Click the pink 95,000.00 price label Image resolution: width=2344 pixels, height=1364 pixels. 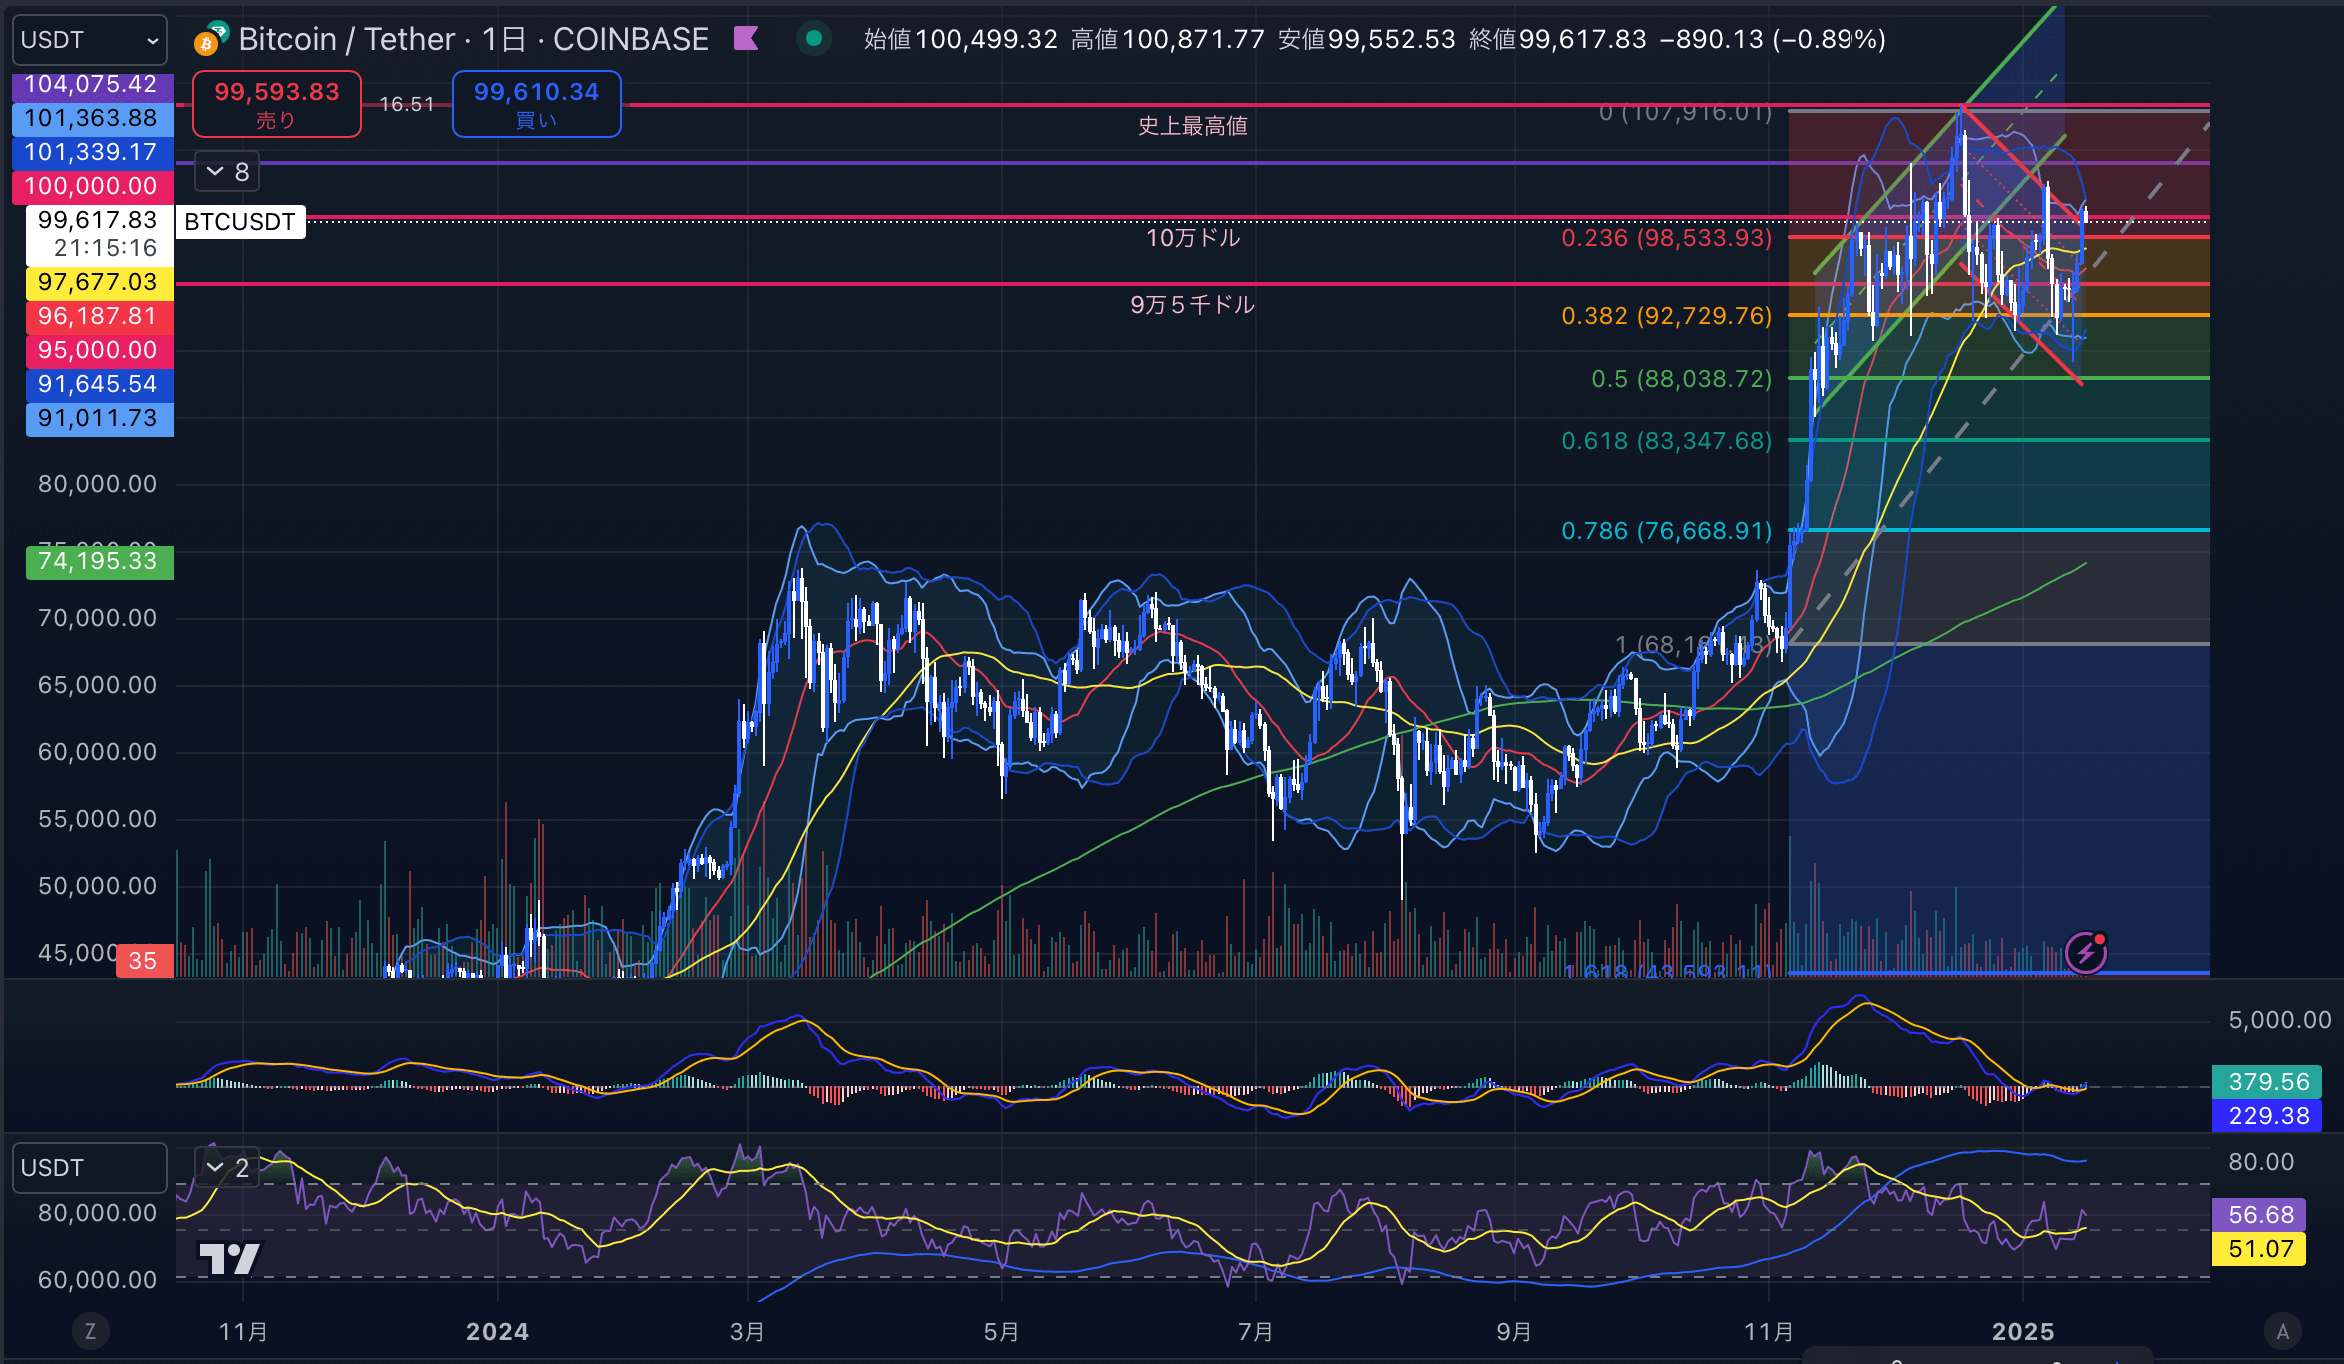(99, 350)
